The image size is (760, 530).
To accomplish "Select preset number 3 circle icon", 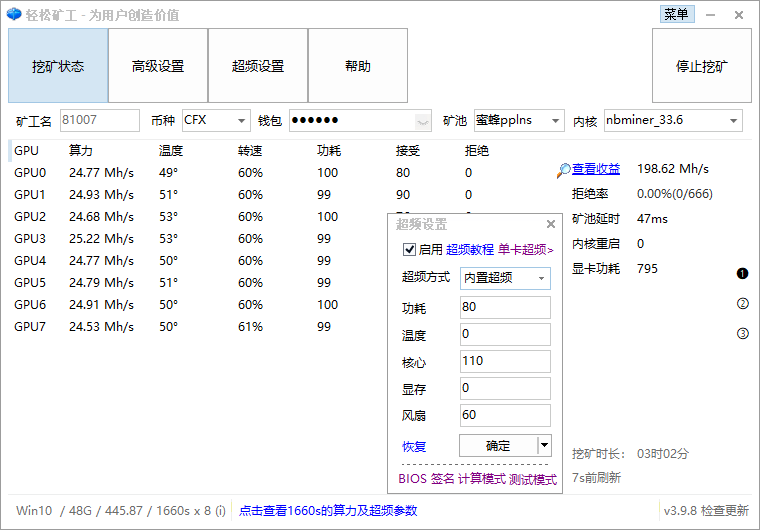I will tap(743, 334).
